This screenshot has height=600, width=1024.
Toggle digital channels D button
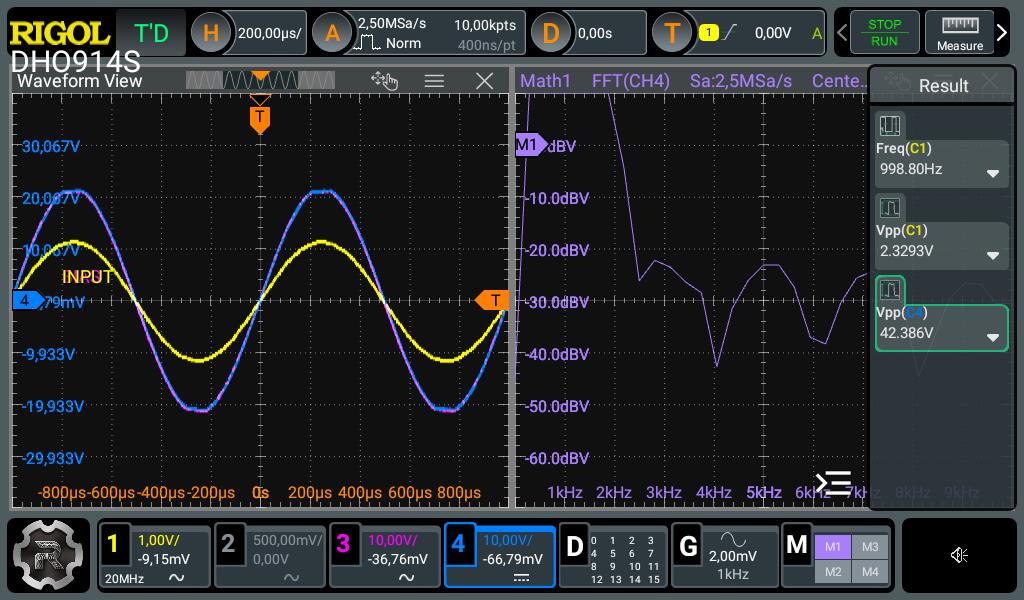click(574, 546)
